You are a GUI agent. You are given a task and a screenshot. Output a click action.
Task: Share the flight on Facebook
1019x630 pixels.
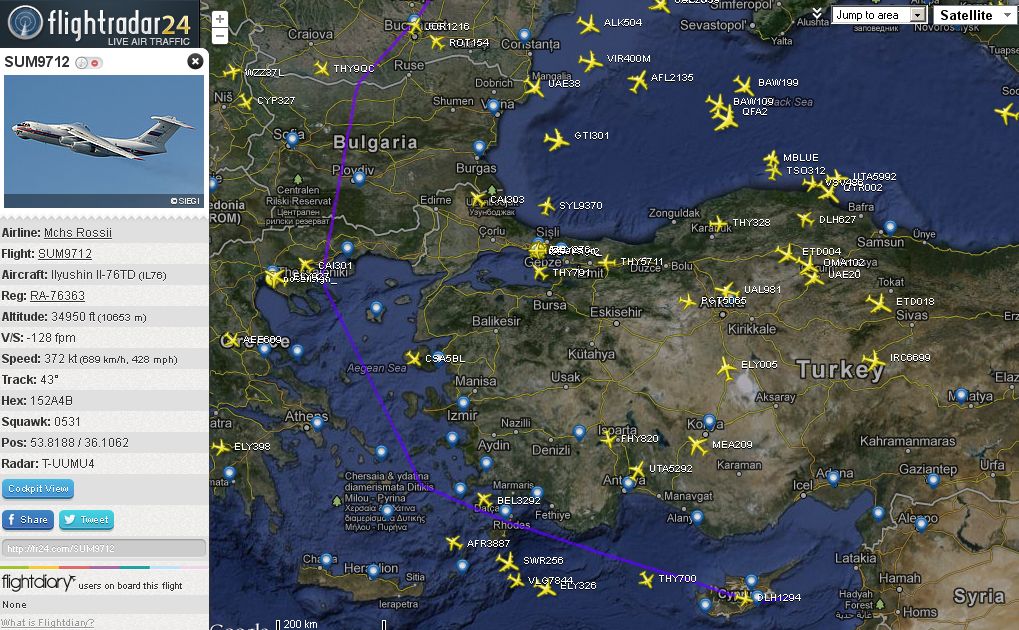tap(27, 519)
